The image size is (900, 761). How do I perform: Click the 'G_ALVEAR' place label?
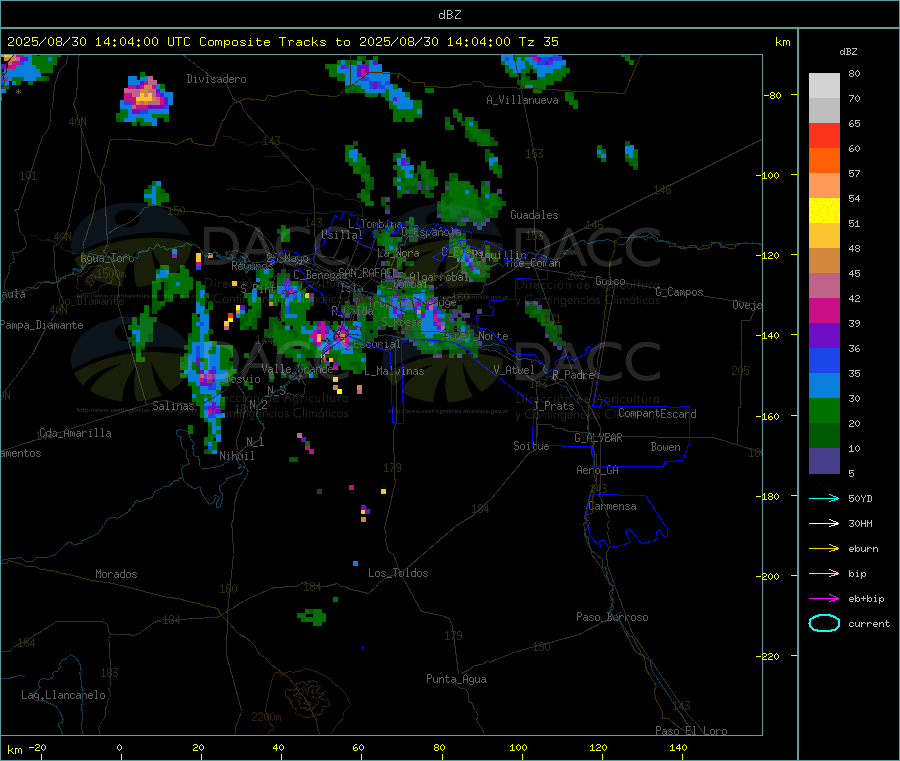(598, 438)
